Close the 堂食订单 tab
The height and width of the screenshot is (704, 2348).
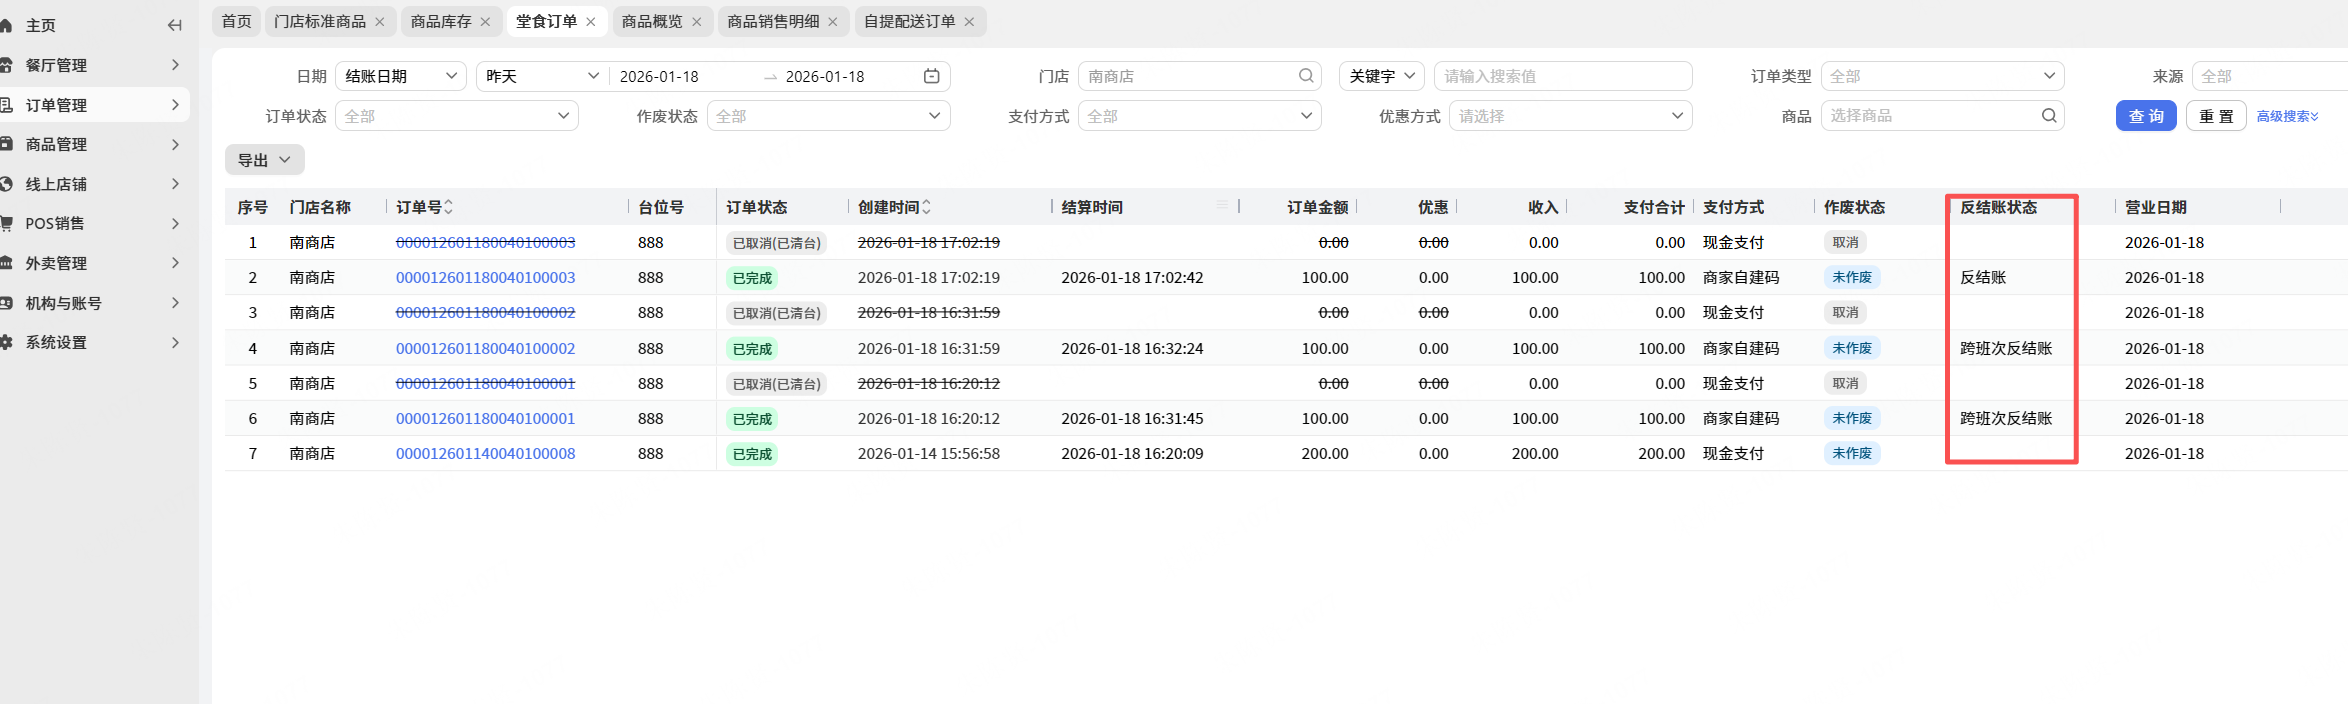click(x=591, y=21)
